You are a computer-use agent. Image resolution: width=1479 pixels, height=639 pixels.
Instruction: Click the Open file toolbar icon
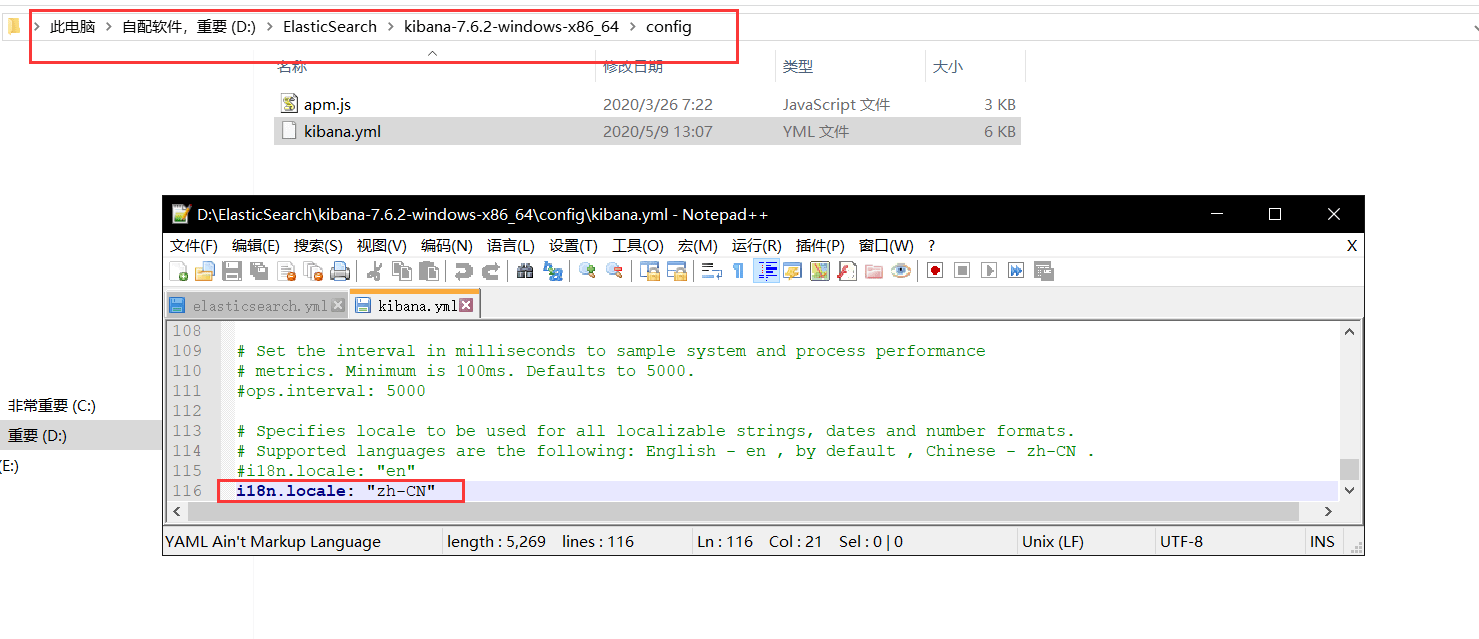pyautogui.click(x=205, y=271)
